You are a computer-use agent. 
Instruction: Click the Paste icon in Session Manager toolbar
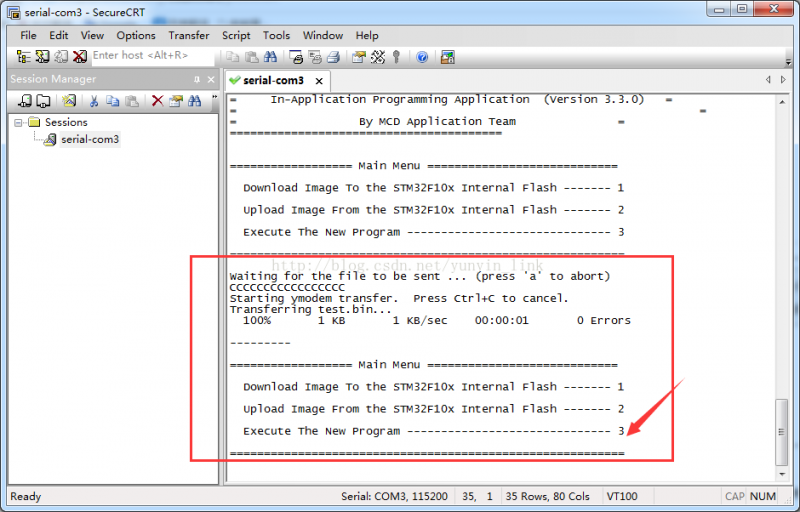(132, 101)
